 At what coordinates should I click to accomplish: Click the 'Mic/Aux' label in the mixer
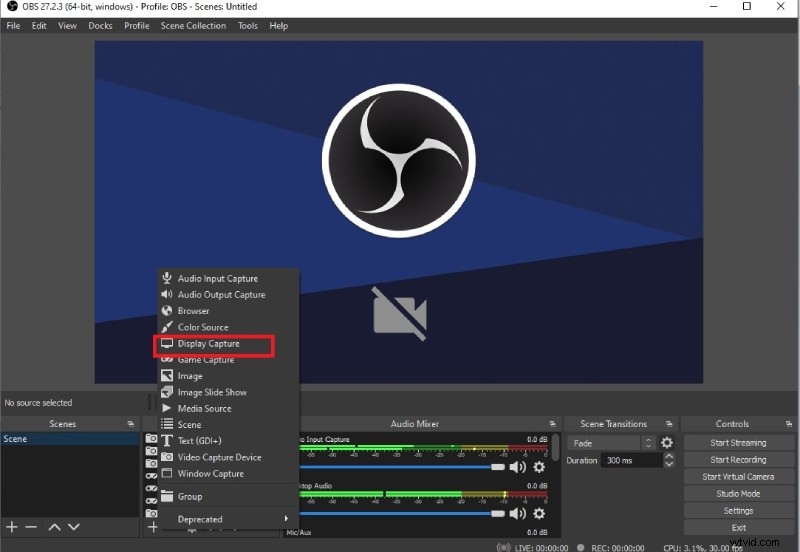[299, 532]
